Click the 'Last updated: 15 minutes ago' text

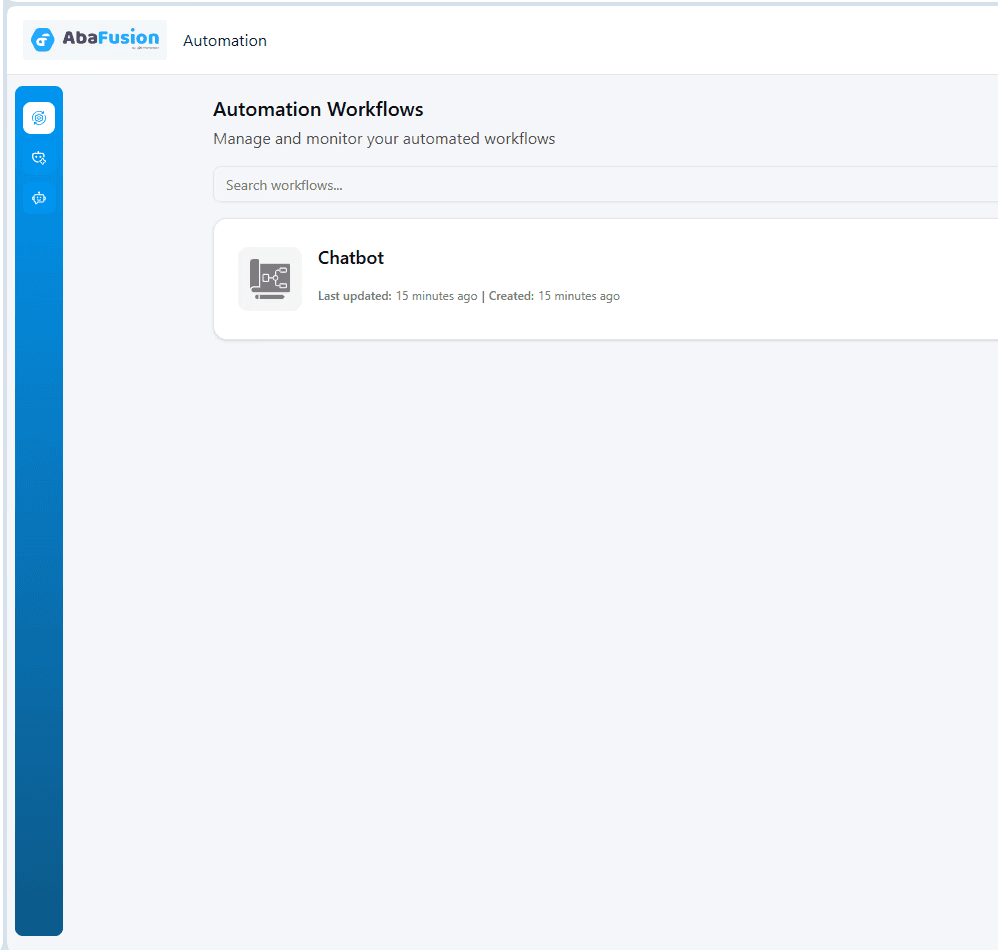[x=397, y=296]
